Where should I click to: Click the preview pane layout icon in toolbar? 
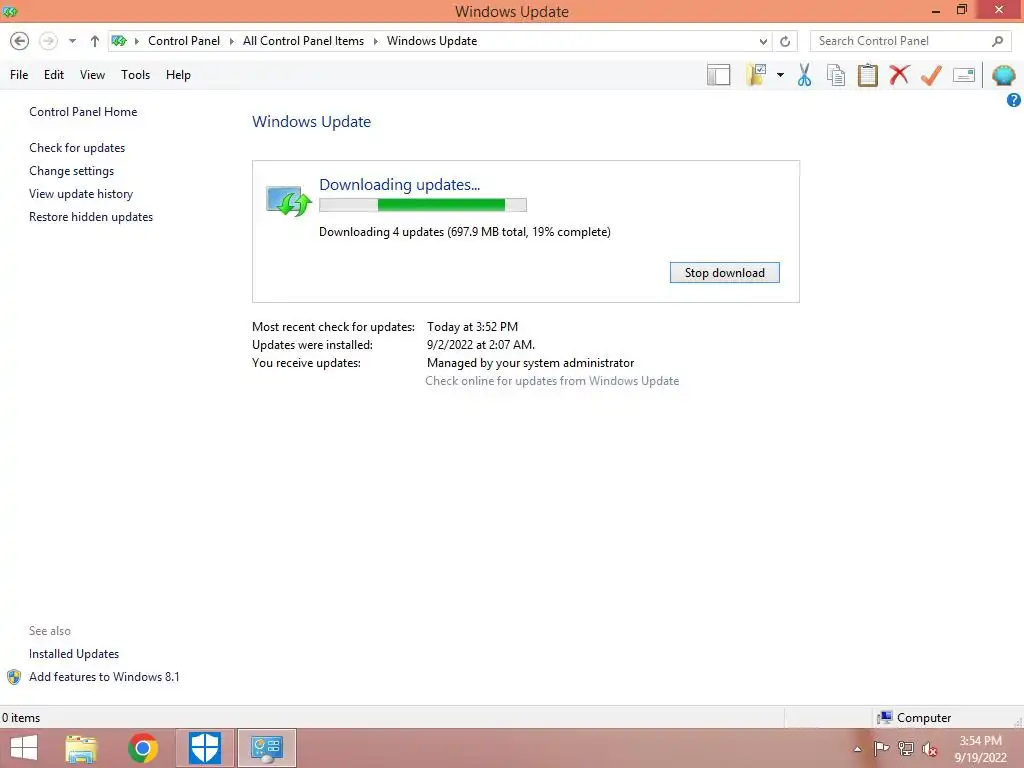pyautogui.click(x=718, y=75)
